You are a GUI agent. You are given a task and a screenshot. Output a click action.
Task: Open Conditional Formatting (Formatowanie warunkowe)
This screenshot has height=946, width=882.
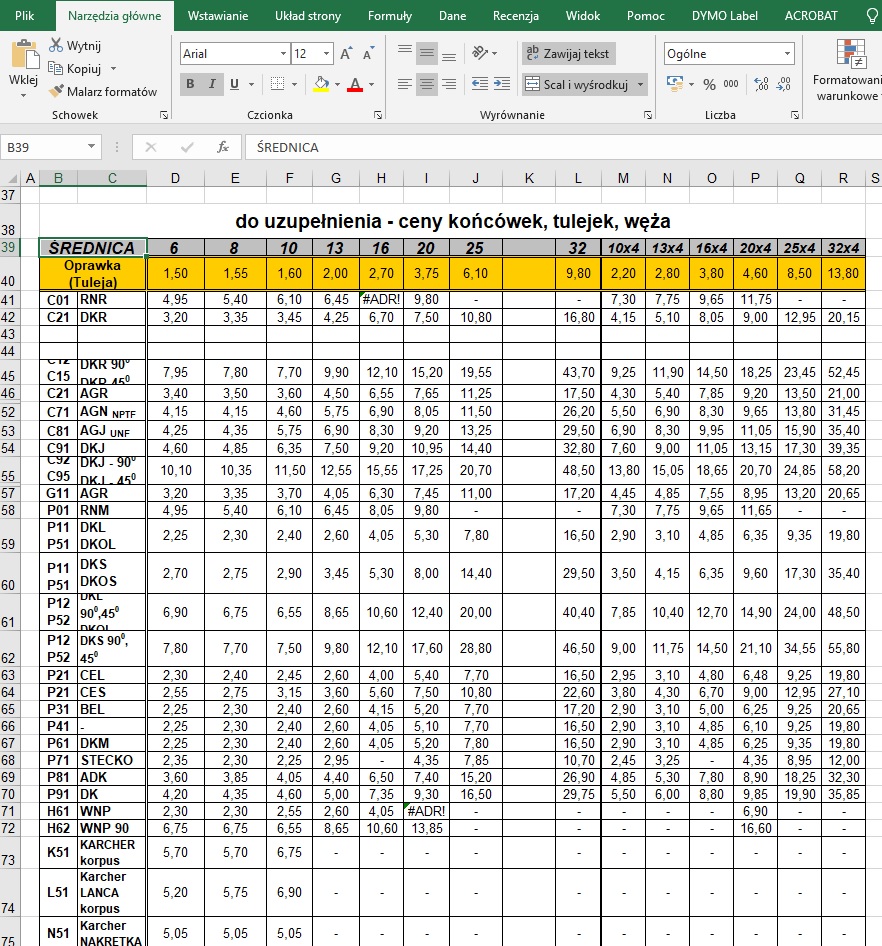pos(848,70)
